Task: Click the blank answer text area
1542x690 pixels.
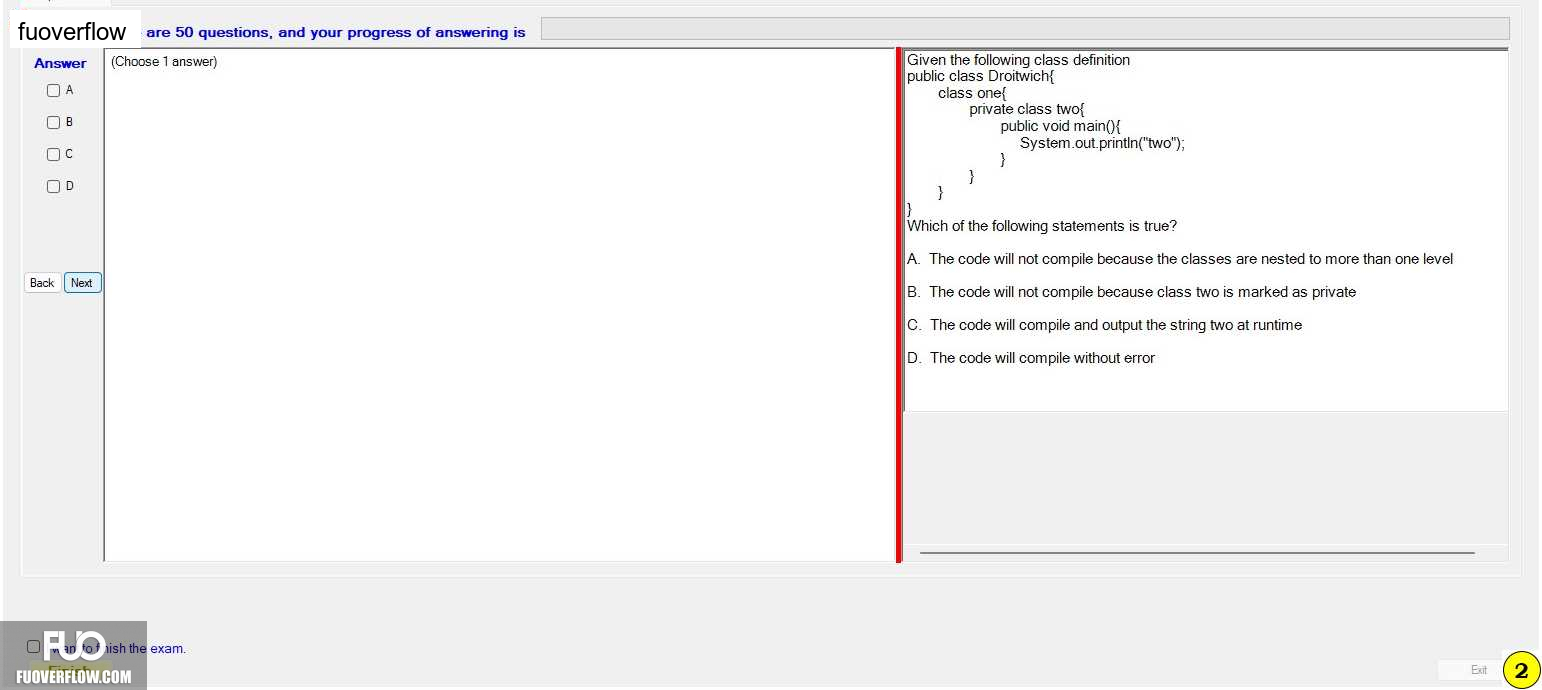Action: point(500,305)
